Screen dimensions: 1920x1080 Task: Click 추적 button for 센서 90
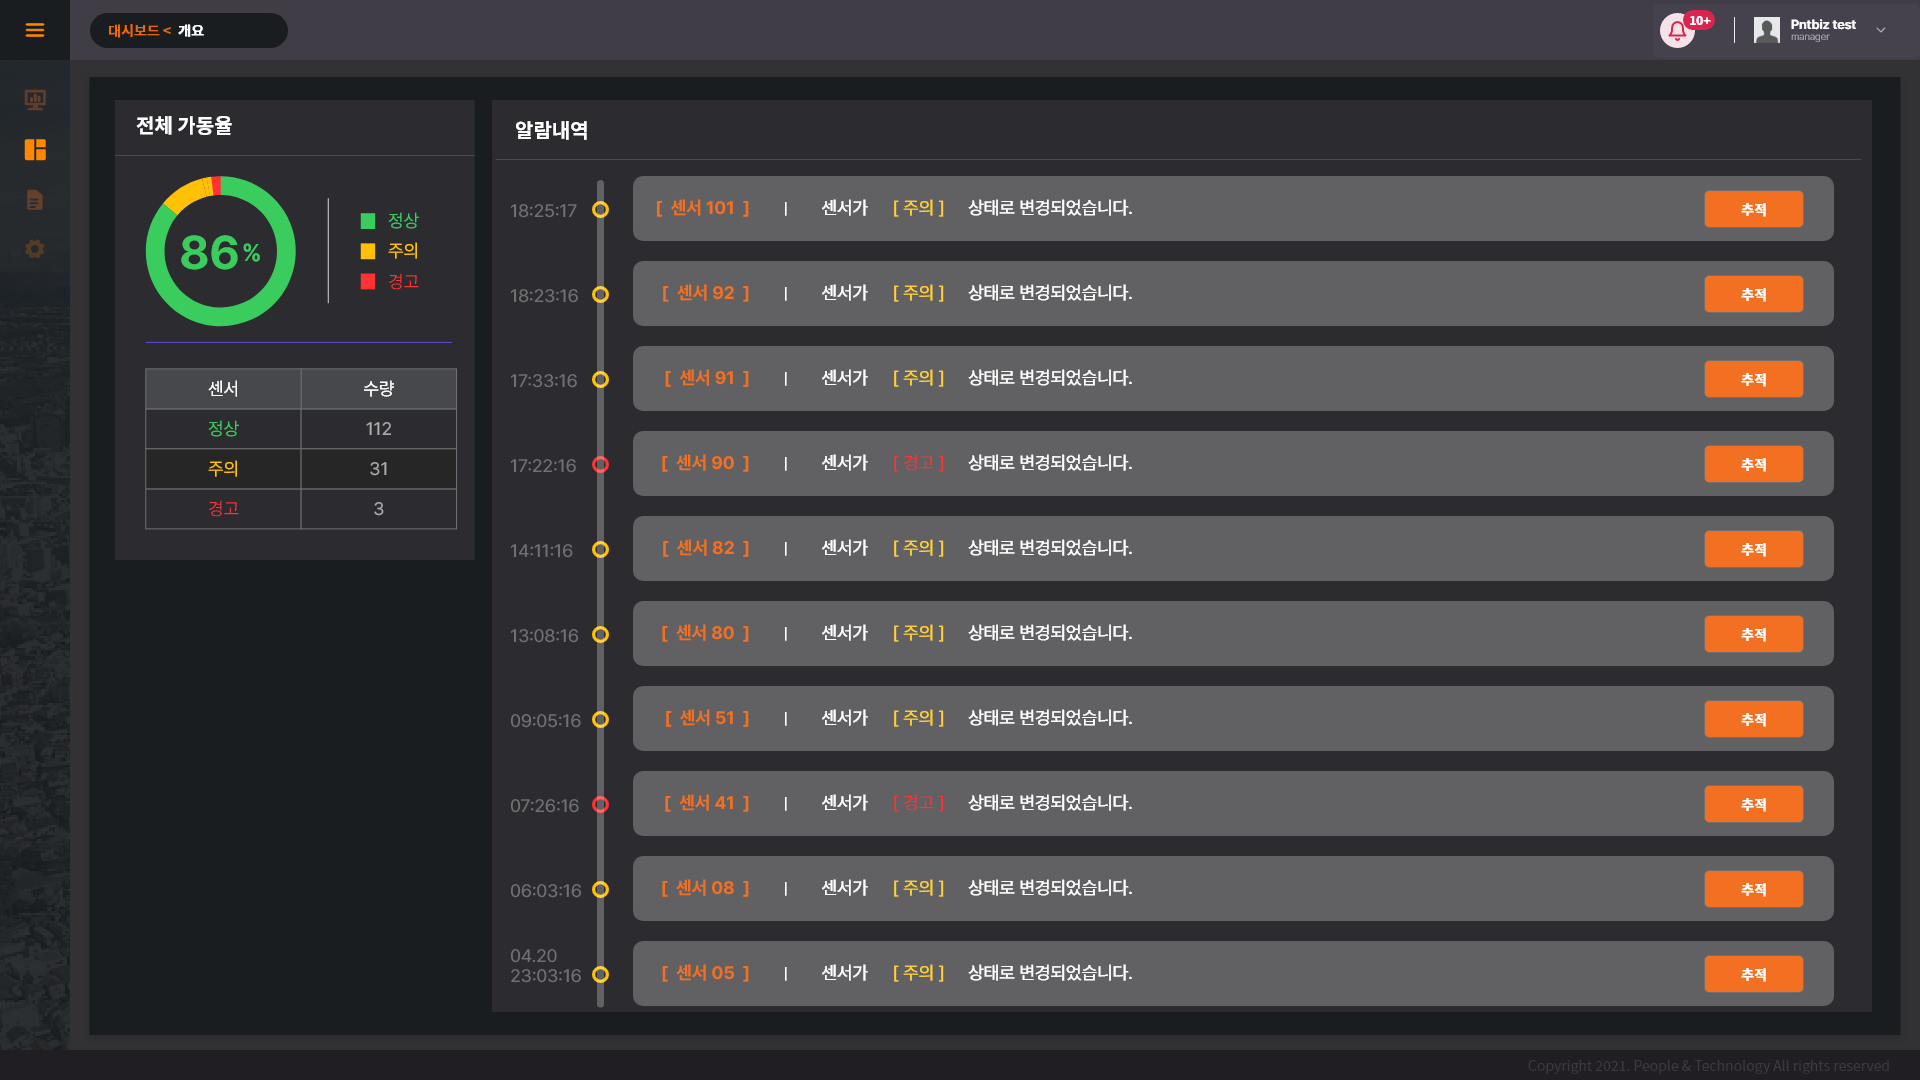(x=1753, y=464)
